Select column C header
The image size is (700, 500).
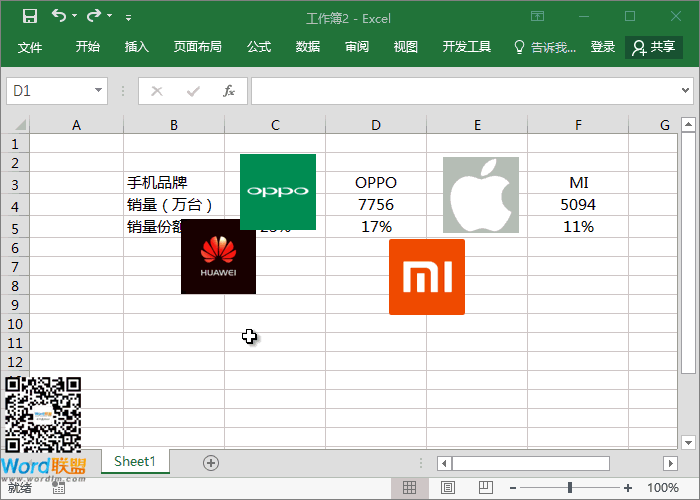[275, 125]
